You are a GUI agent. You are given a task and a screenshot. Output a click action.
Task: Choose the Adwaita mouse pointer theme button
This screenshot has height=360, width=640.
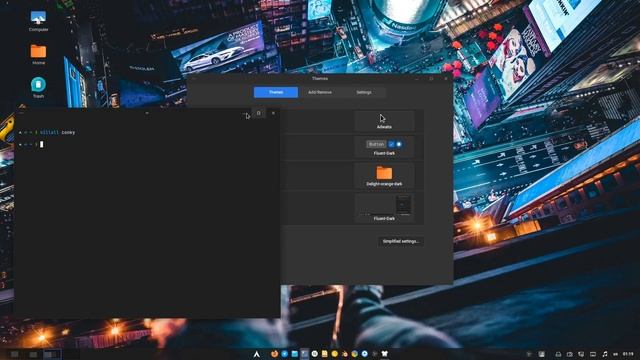click(384, 121)
